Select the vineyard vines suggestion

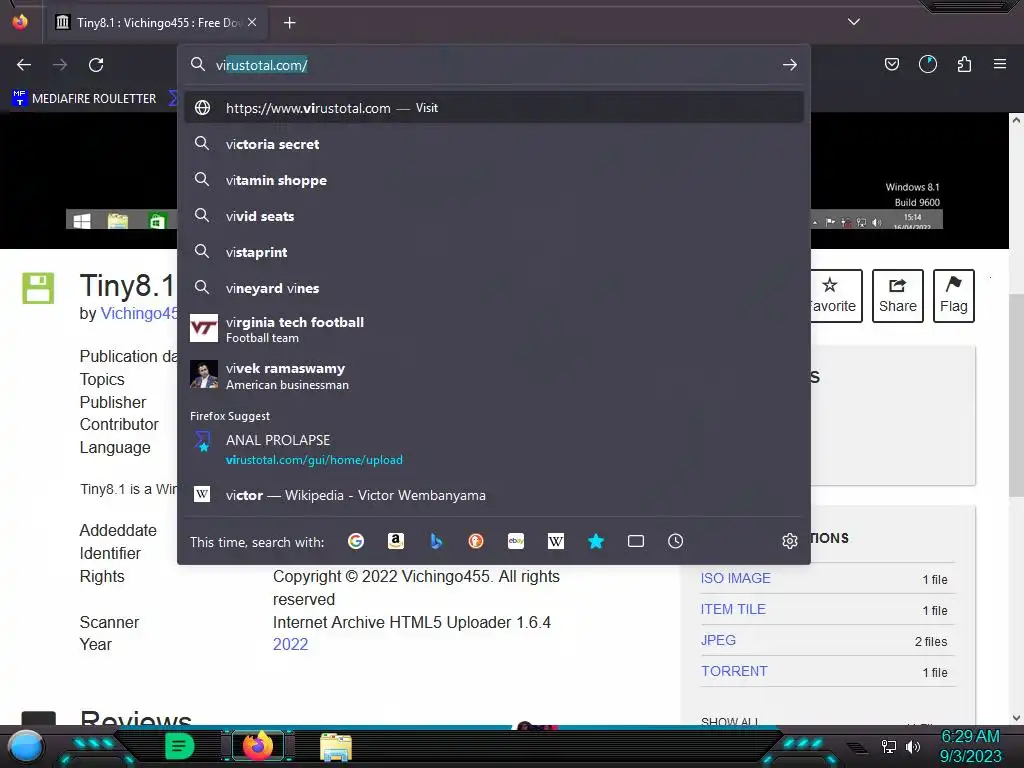click(x=494, y=288)
